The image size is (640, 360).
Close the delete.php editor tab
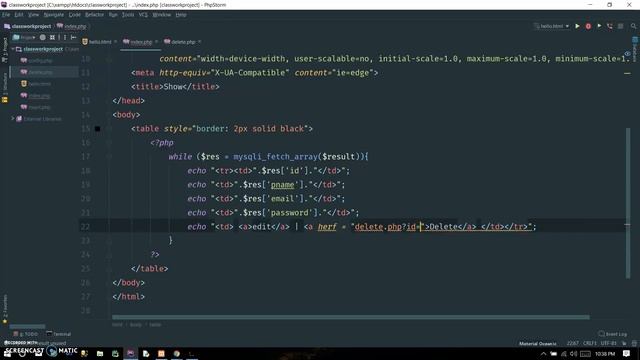point(200,42)
